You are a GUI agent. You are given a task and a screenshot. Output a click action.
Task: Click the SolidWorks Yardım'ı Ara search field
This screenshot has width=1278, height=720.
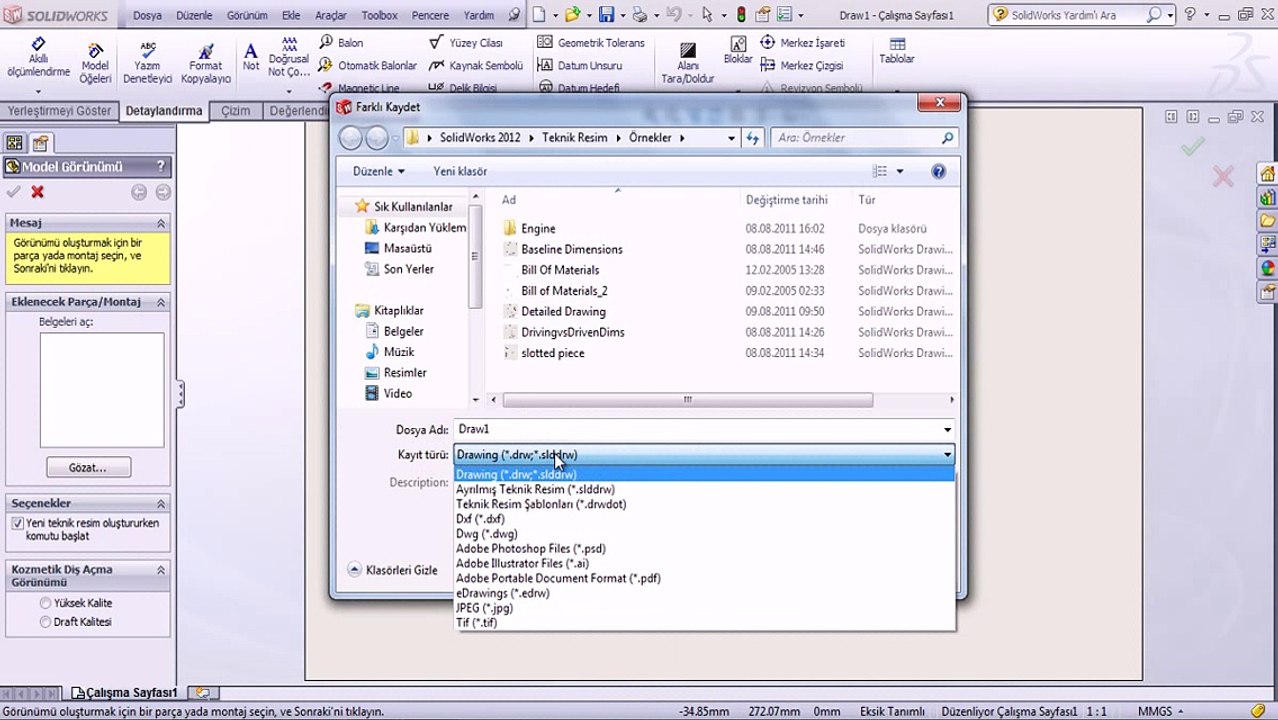tap(1080, 15)
